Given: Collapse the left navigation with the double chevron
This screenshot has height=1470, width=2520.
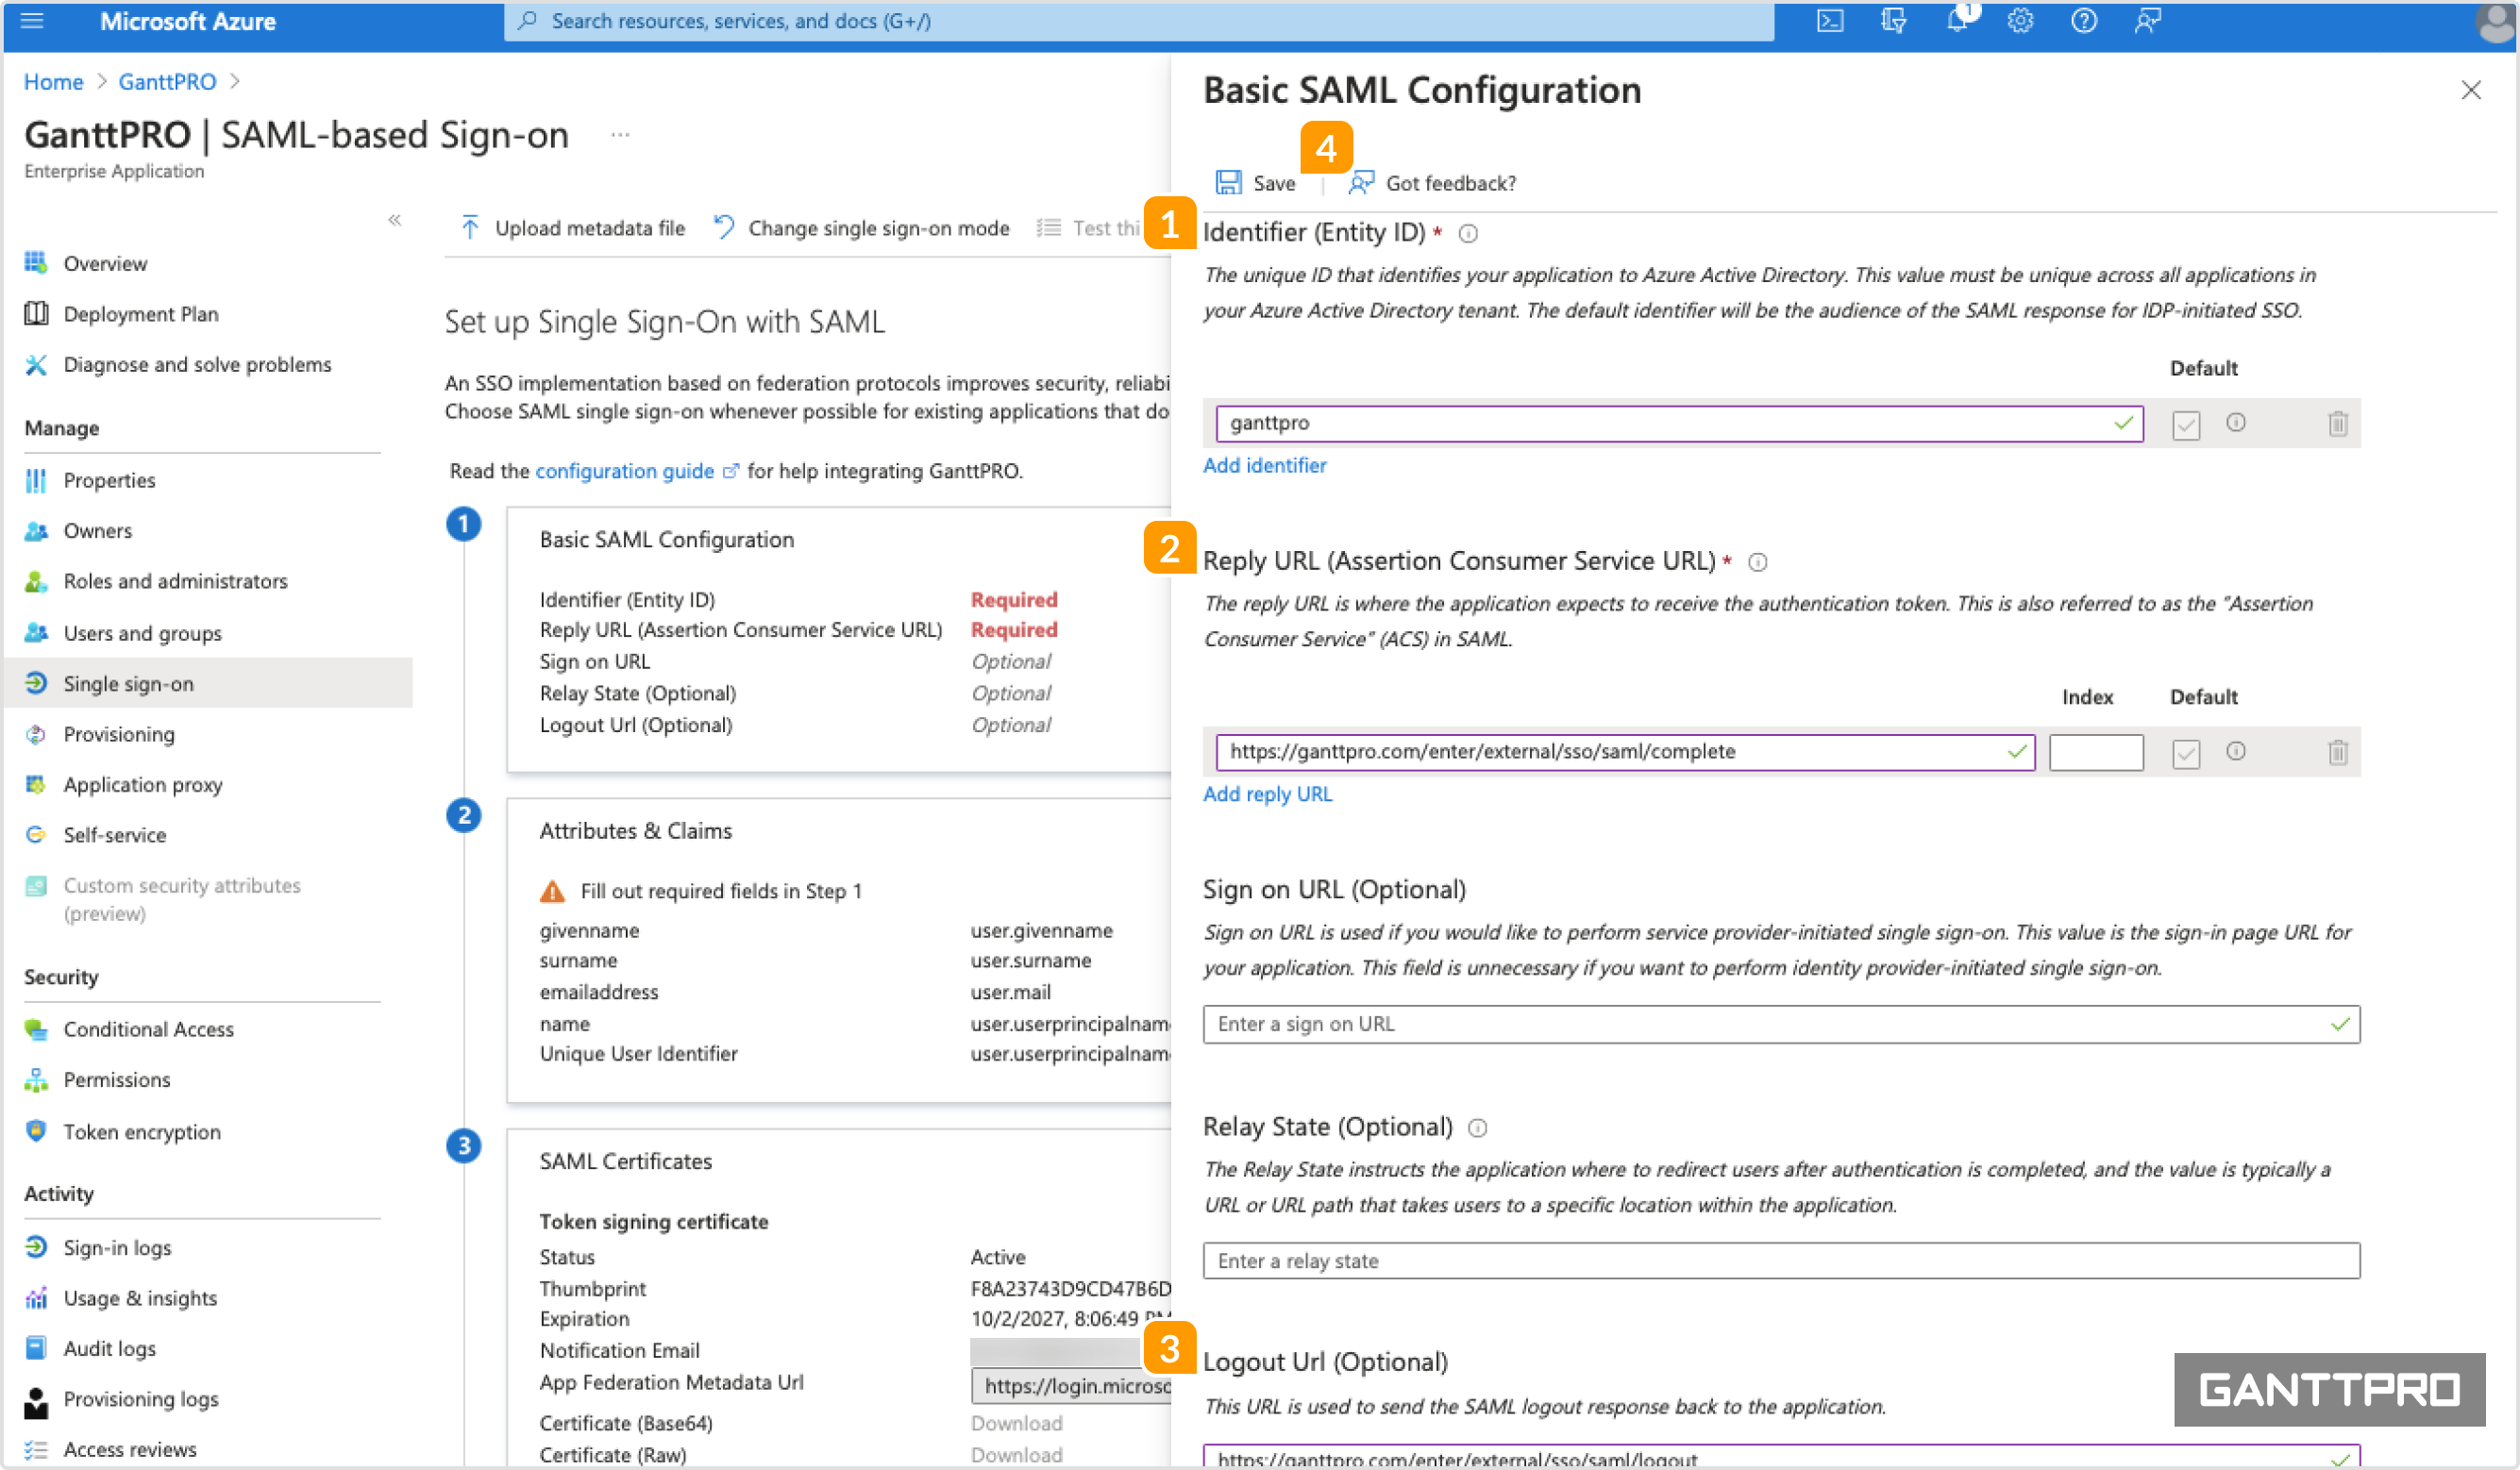Looking at the screenshot, I should 395,219.
